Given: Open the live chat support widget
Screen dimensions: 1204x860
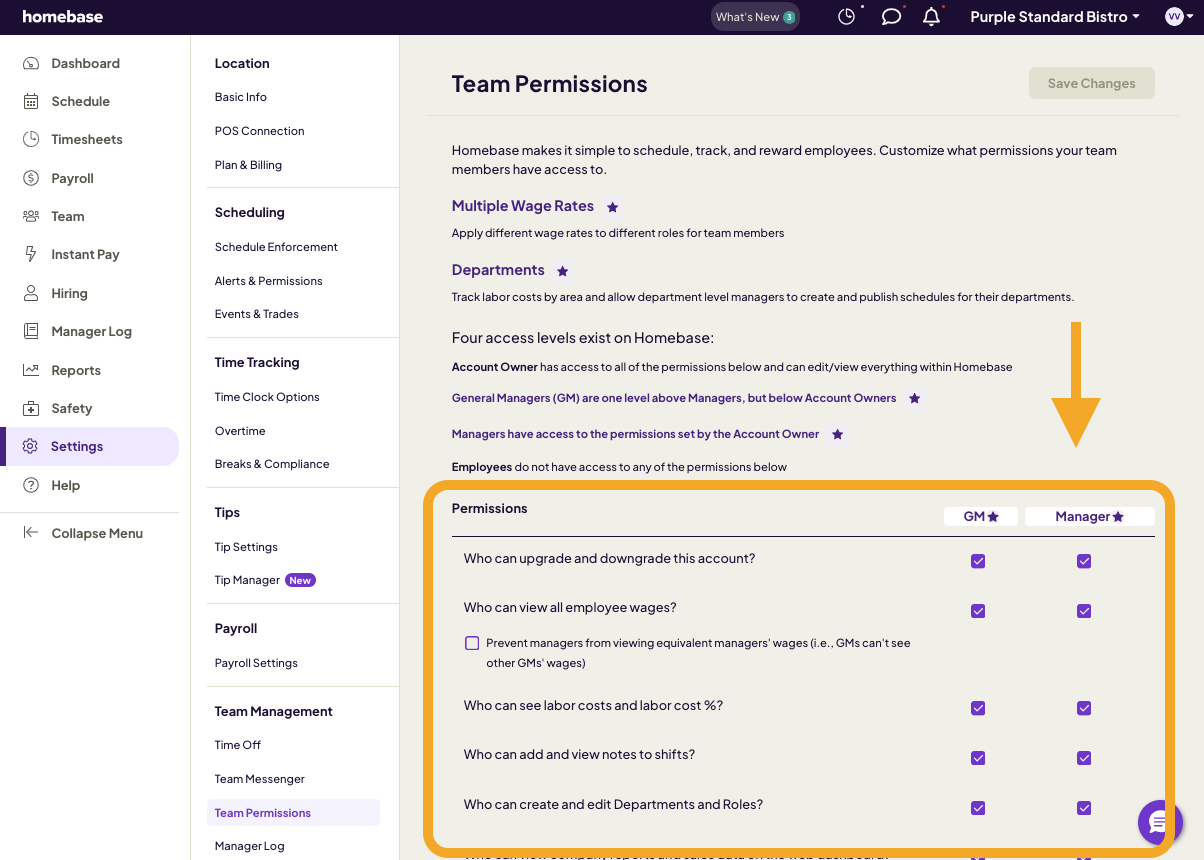Looking at the screenshot, I should (x=1159, y=822).
